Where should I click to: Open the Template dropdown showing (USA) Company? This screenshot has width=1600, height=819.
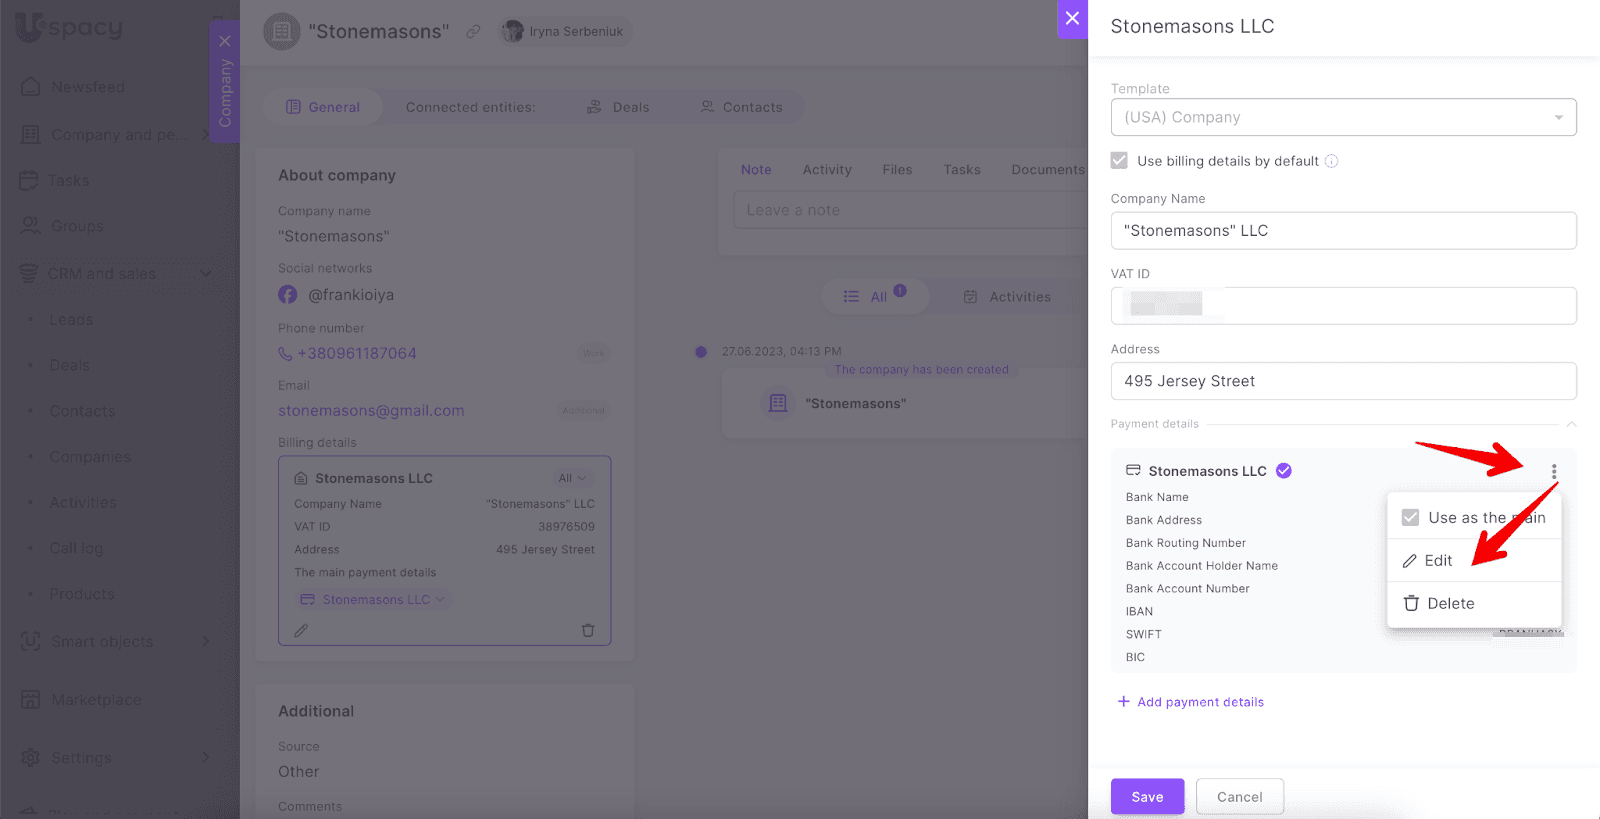[x=1343, y=117]
